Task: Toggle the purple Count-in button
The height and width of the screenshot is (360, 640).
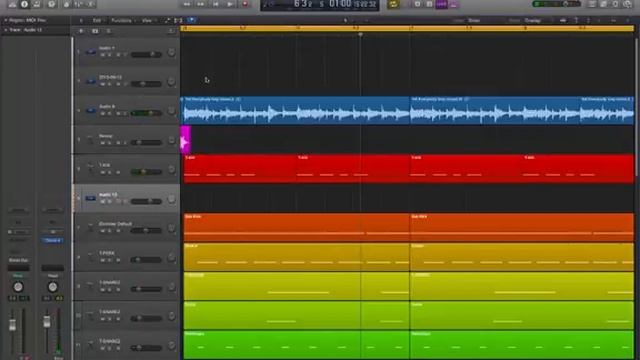Action: 441,4
